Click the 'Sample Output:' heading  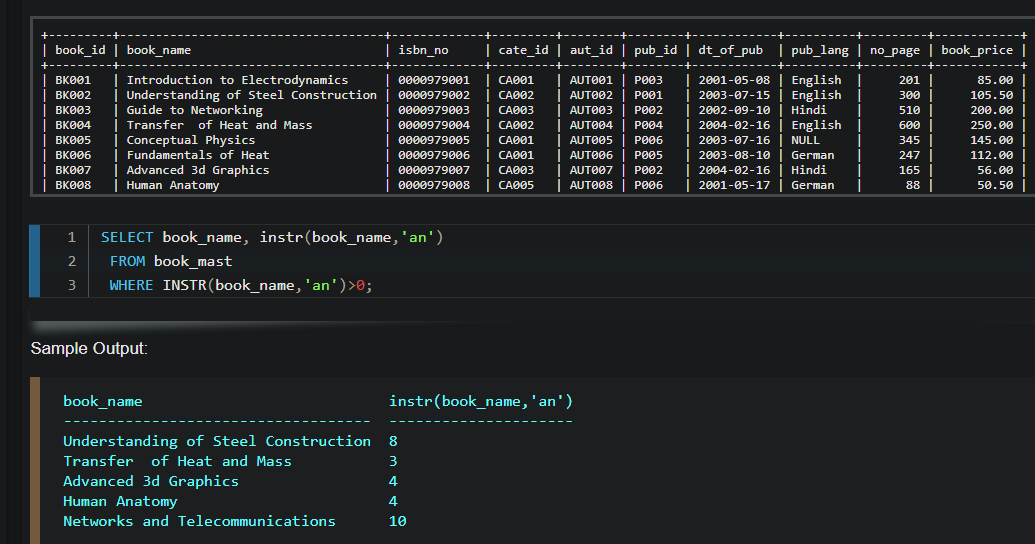point(89,349)
